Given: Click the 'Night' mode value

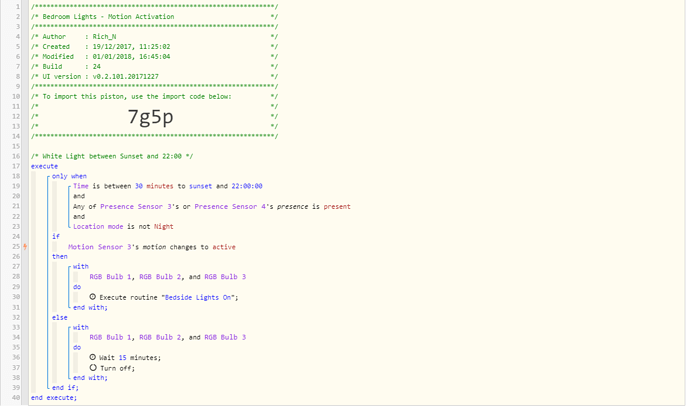Looking at the screenshot, I should point(164,227).
